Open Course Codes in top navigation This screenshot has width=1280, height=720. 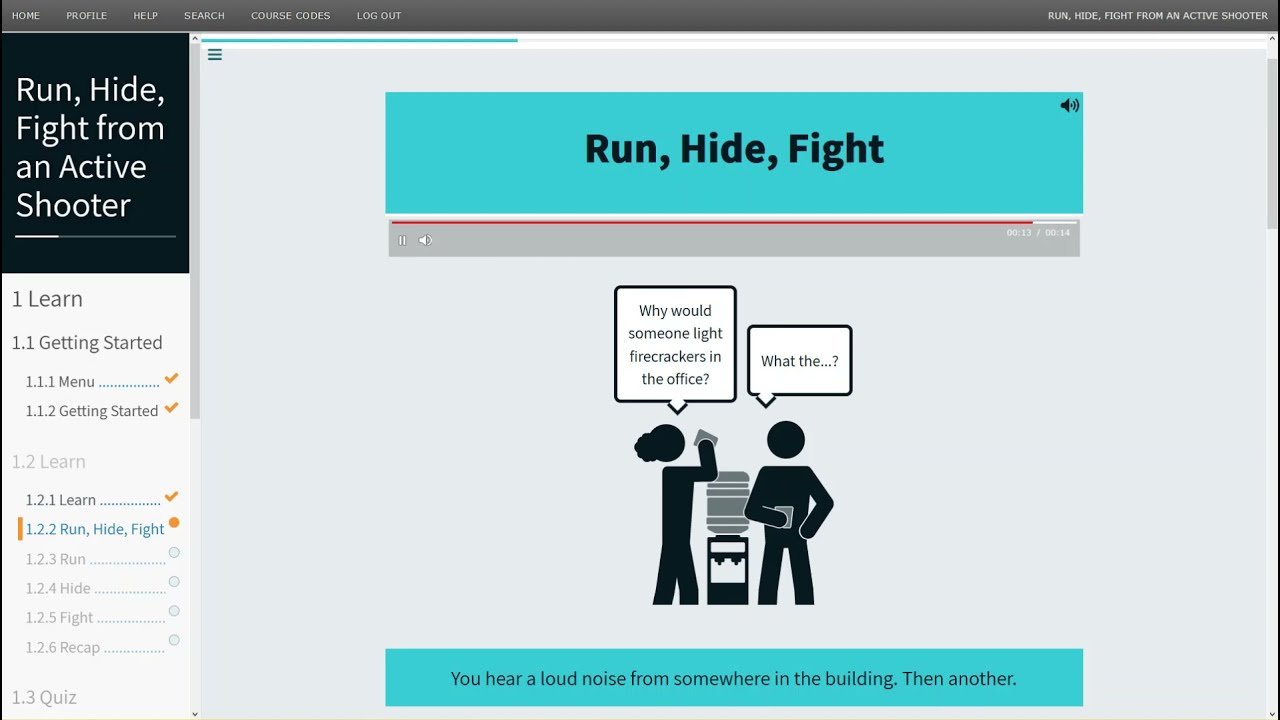290,16
